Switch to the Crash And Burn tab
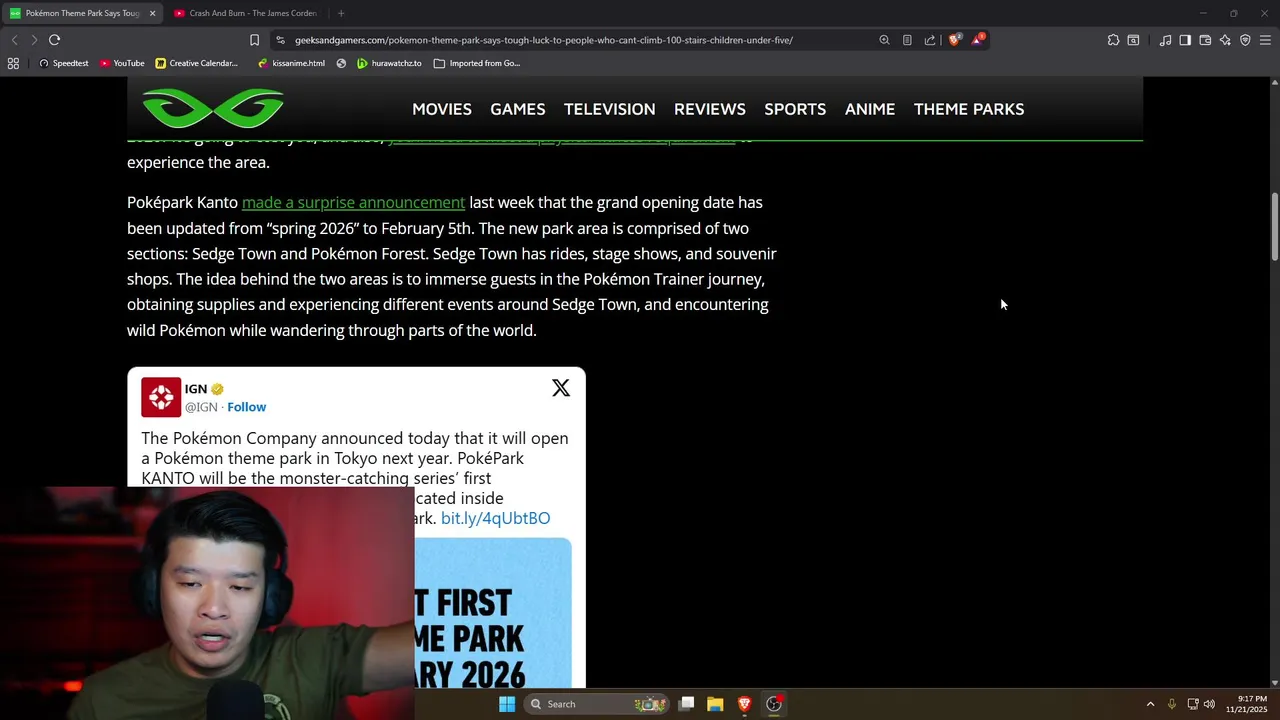This screenshot has width=1280, height=720. (x=245, y=13)
